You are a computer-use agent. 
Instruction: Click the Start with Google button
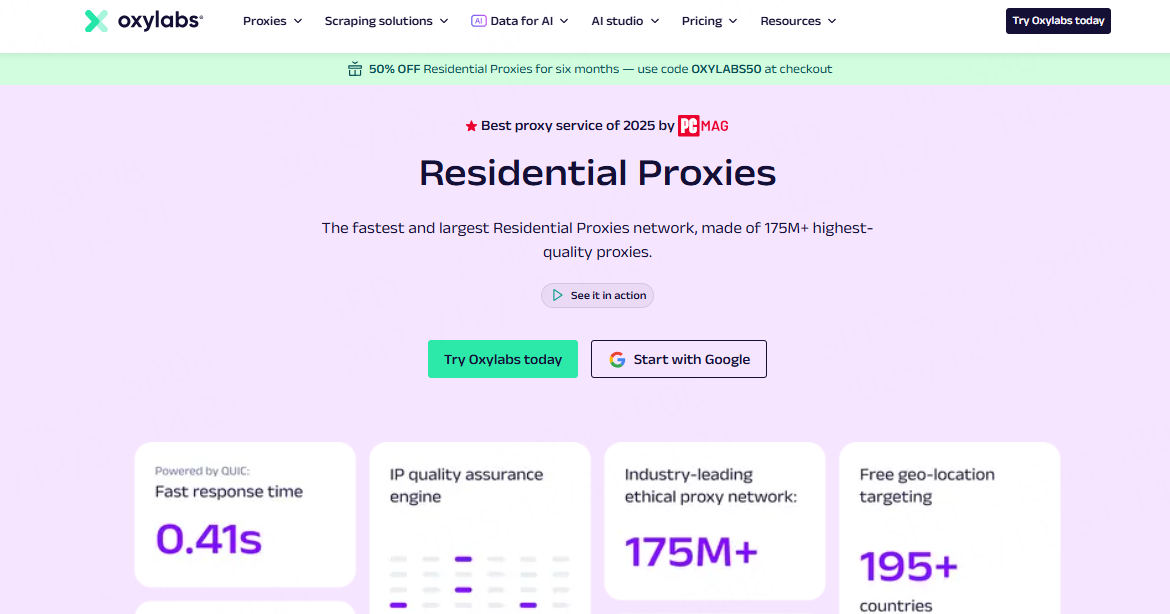click(678, 360)
